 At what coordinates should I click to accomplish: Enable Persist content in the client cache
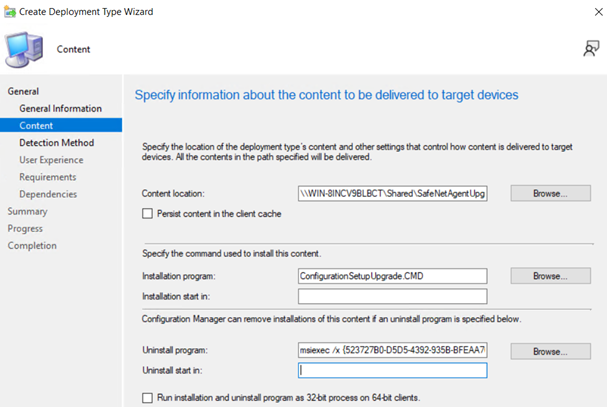(x=148, y=214)
